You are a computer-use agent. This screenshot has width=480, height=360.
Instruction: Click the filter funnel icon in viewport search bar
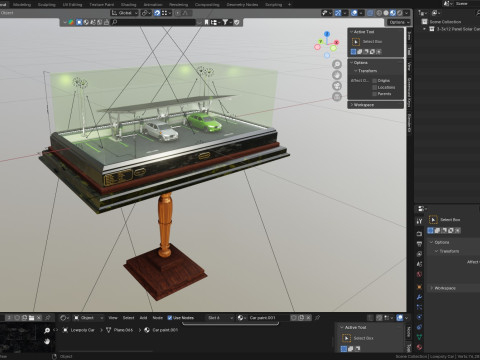(225, 22)
